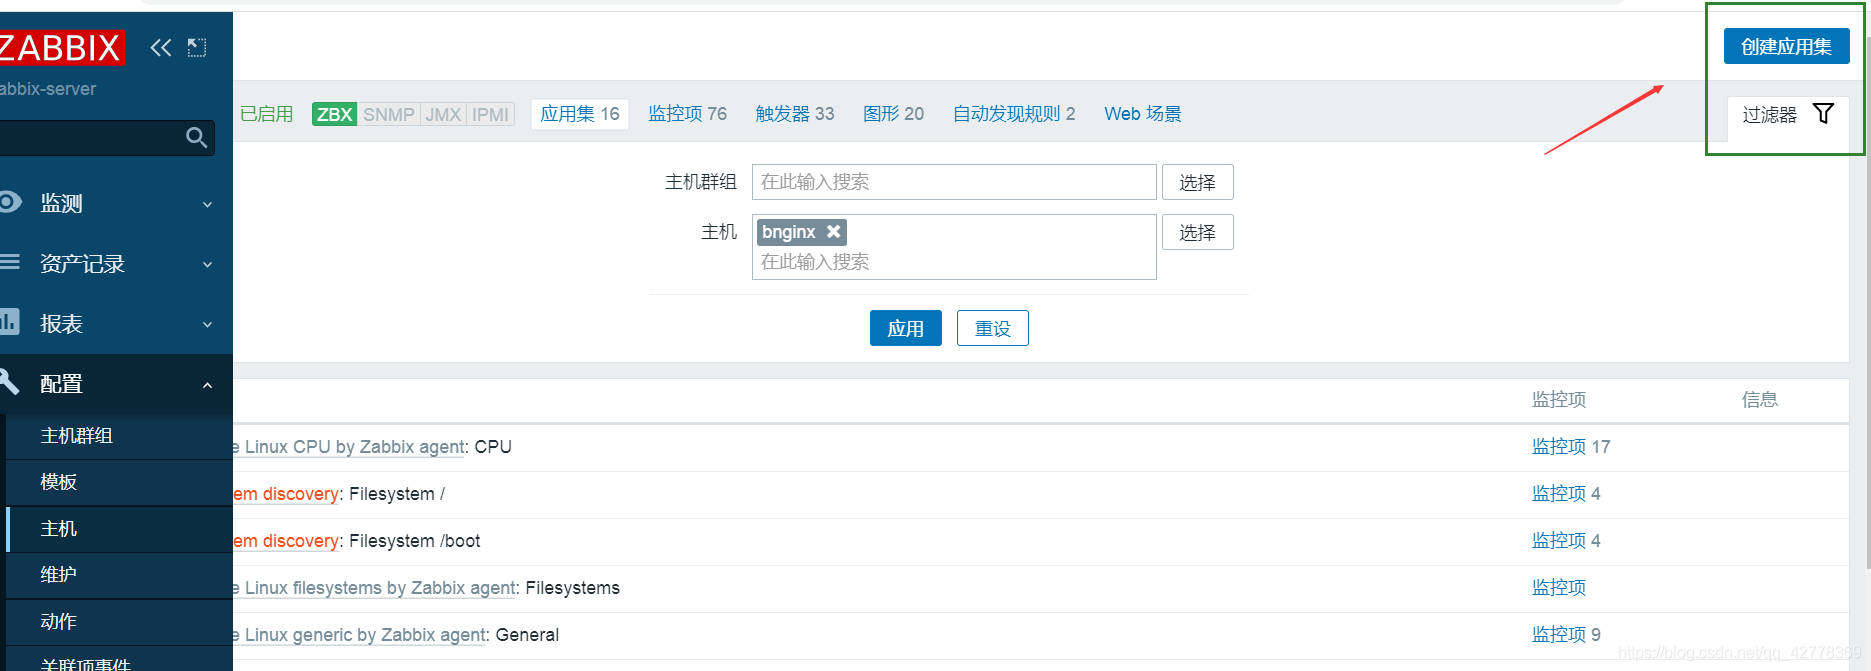Click 创建应用集 button
Viewport: 1871px width, 671px height.
pyautogui.click(x=1786, y=46)
